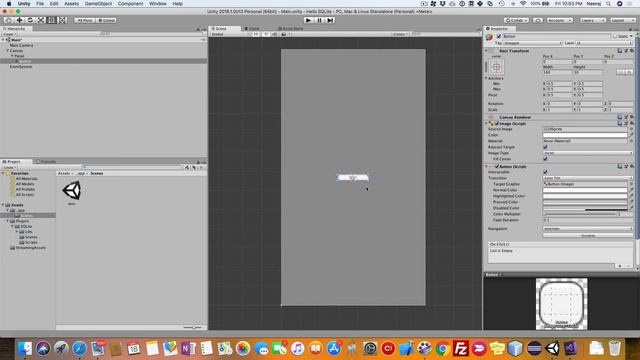Toggle 2D view mode in Scene
Viewport: 640px width, 360px height.
click(256, 34)
